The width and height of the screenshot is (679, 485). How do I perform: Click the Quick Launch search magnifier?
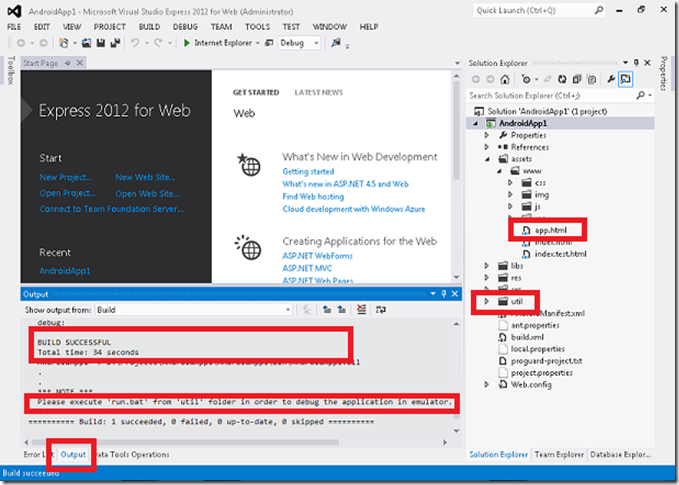coord(599,10)
